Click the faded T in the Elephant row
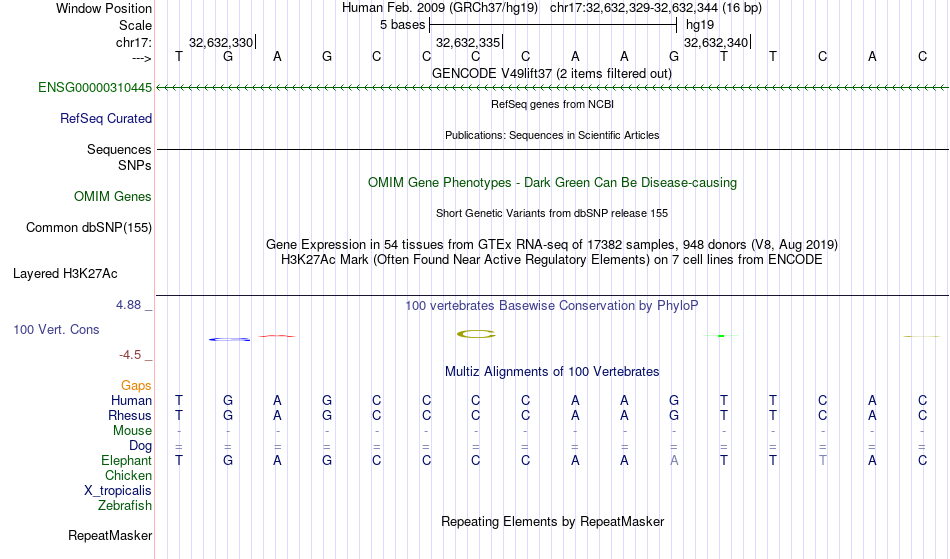This screenshot has width=950, height=559. (822, 461)
